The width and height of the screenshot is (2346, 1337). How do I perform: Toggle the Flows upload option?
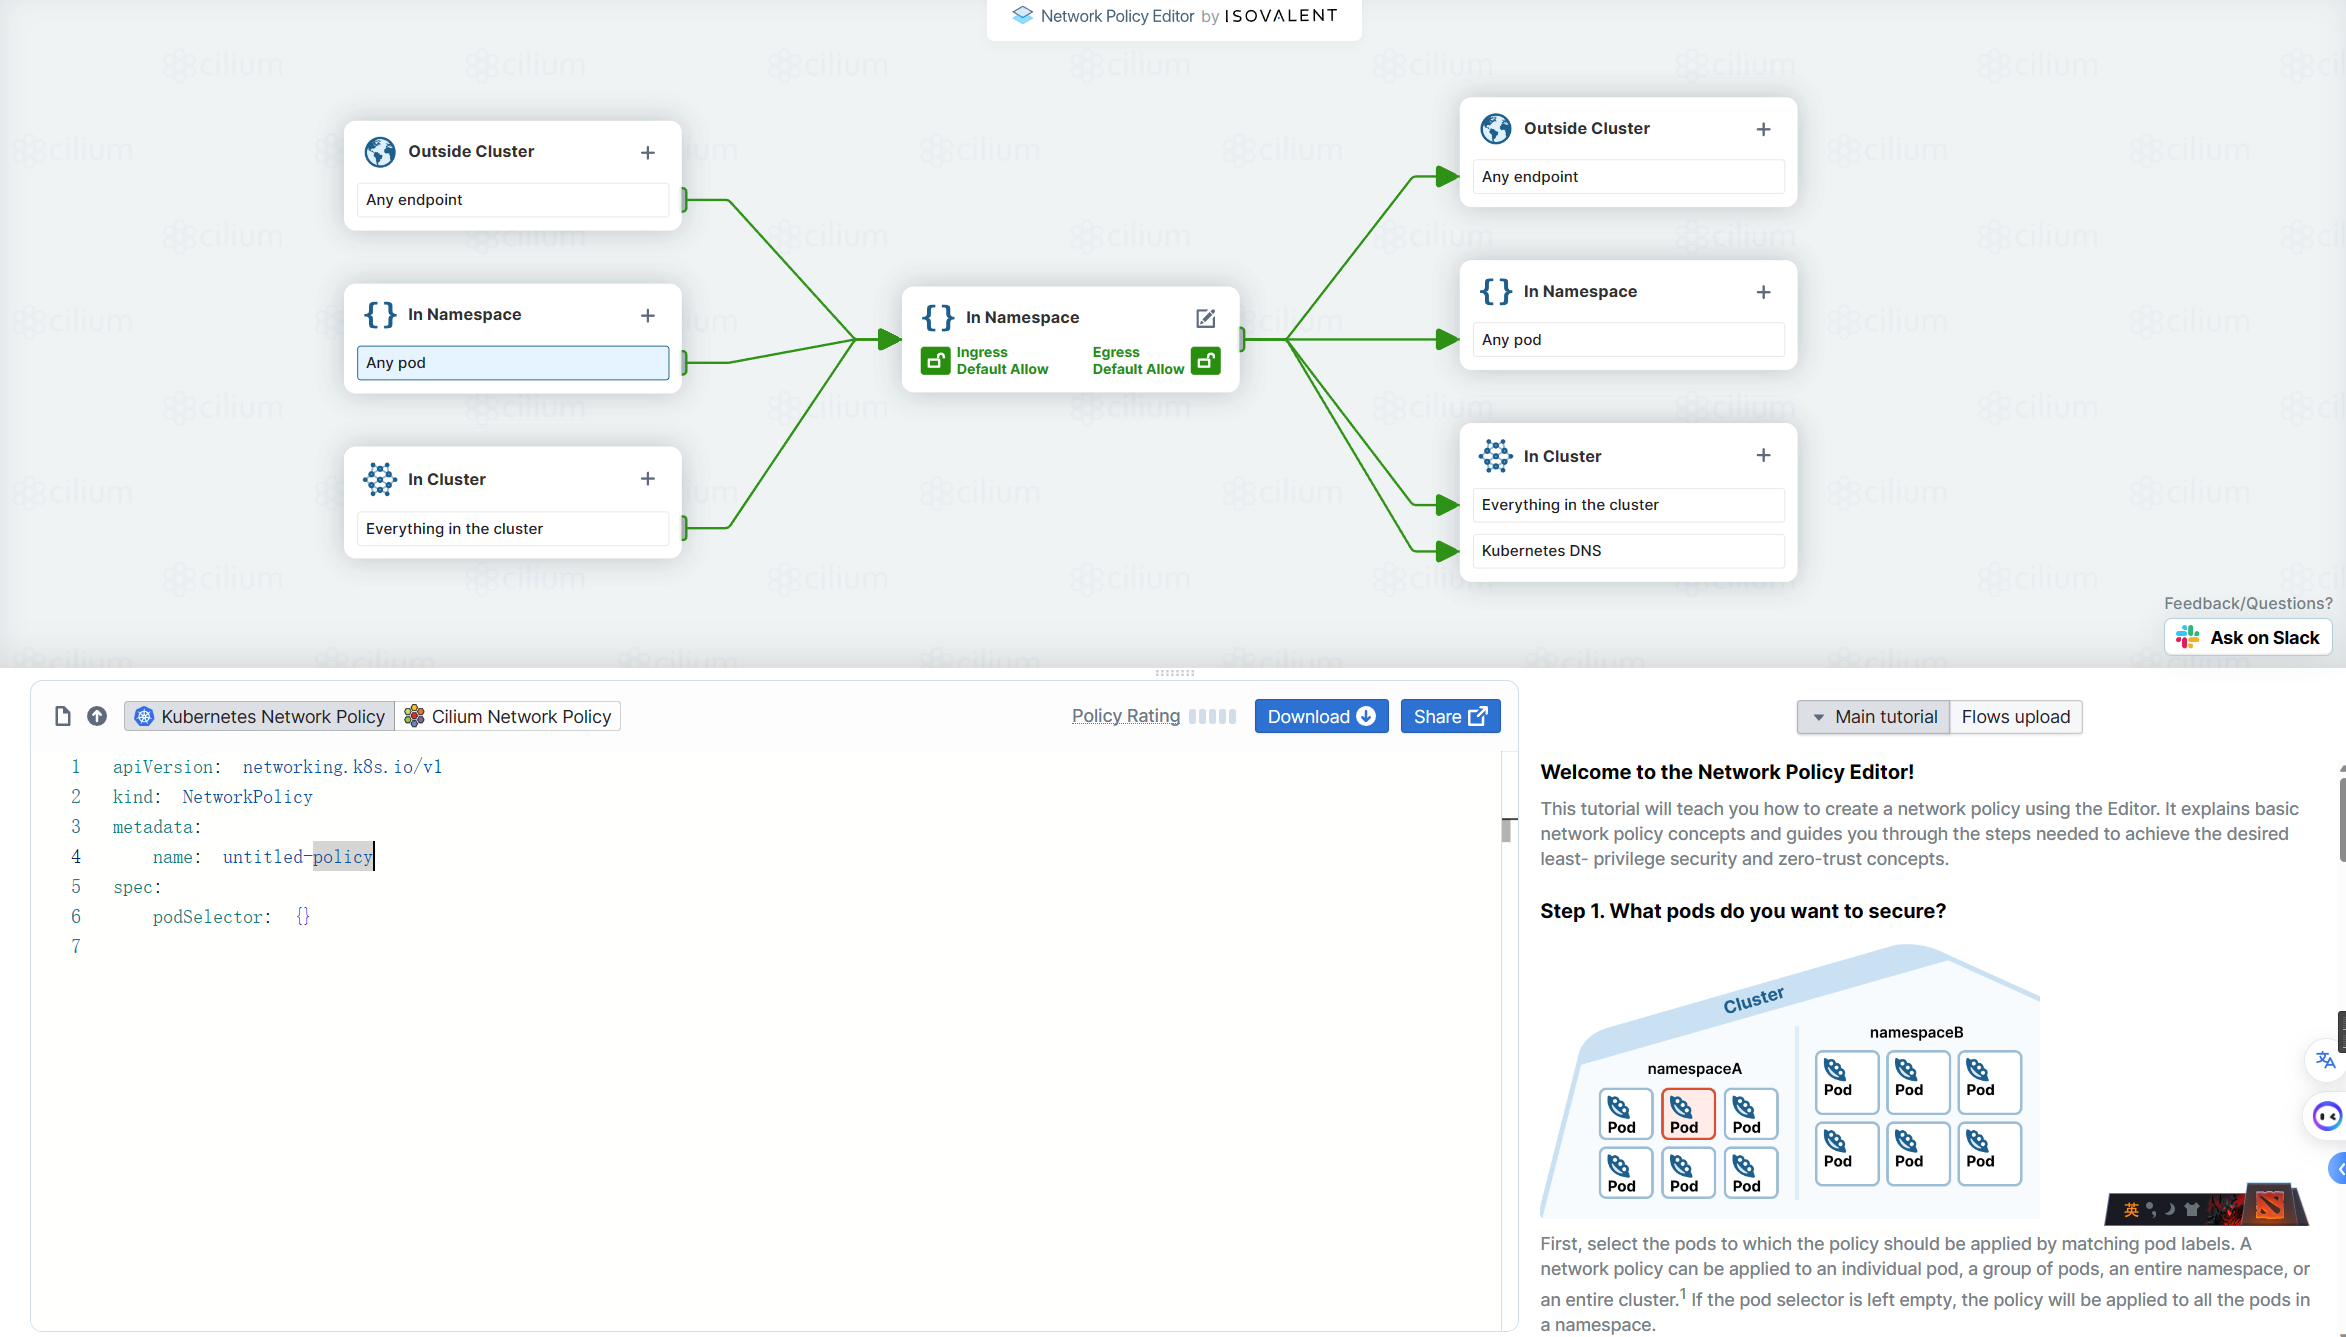coord(2016,715)
